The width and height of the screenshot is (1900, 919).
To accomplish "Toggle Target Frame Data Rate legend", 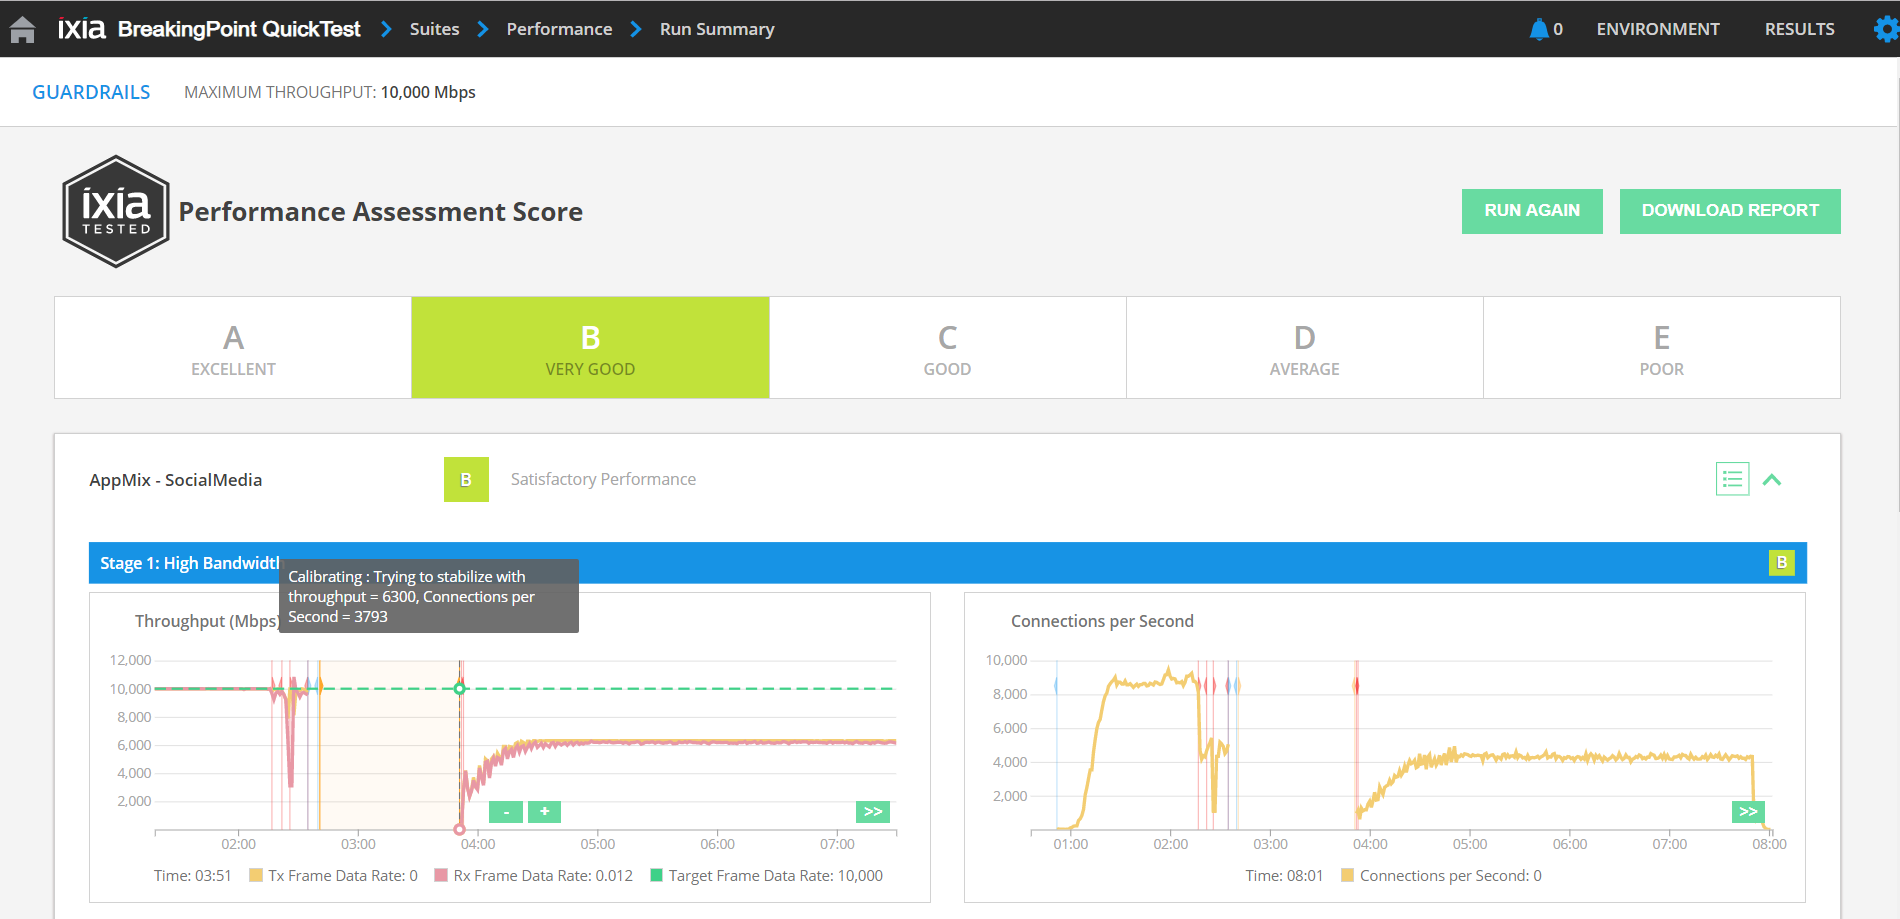I will coord(766,876).
